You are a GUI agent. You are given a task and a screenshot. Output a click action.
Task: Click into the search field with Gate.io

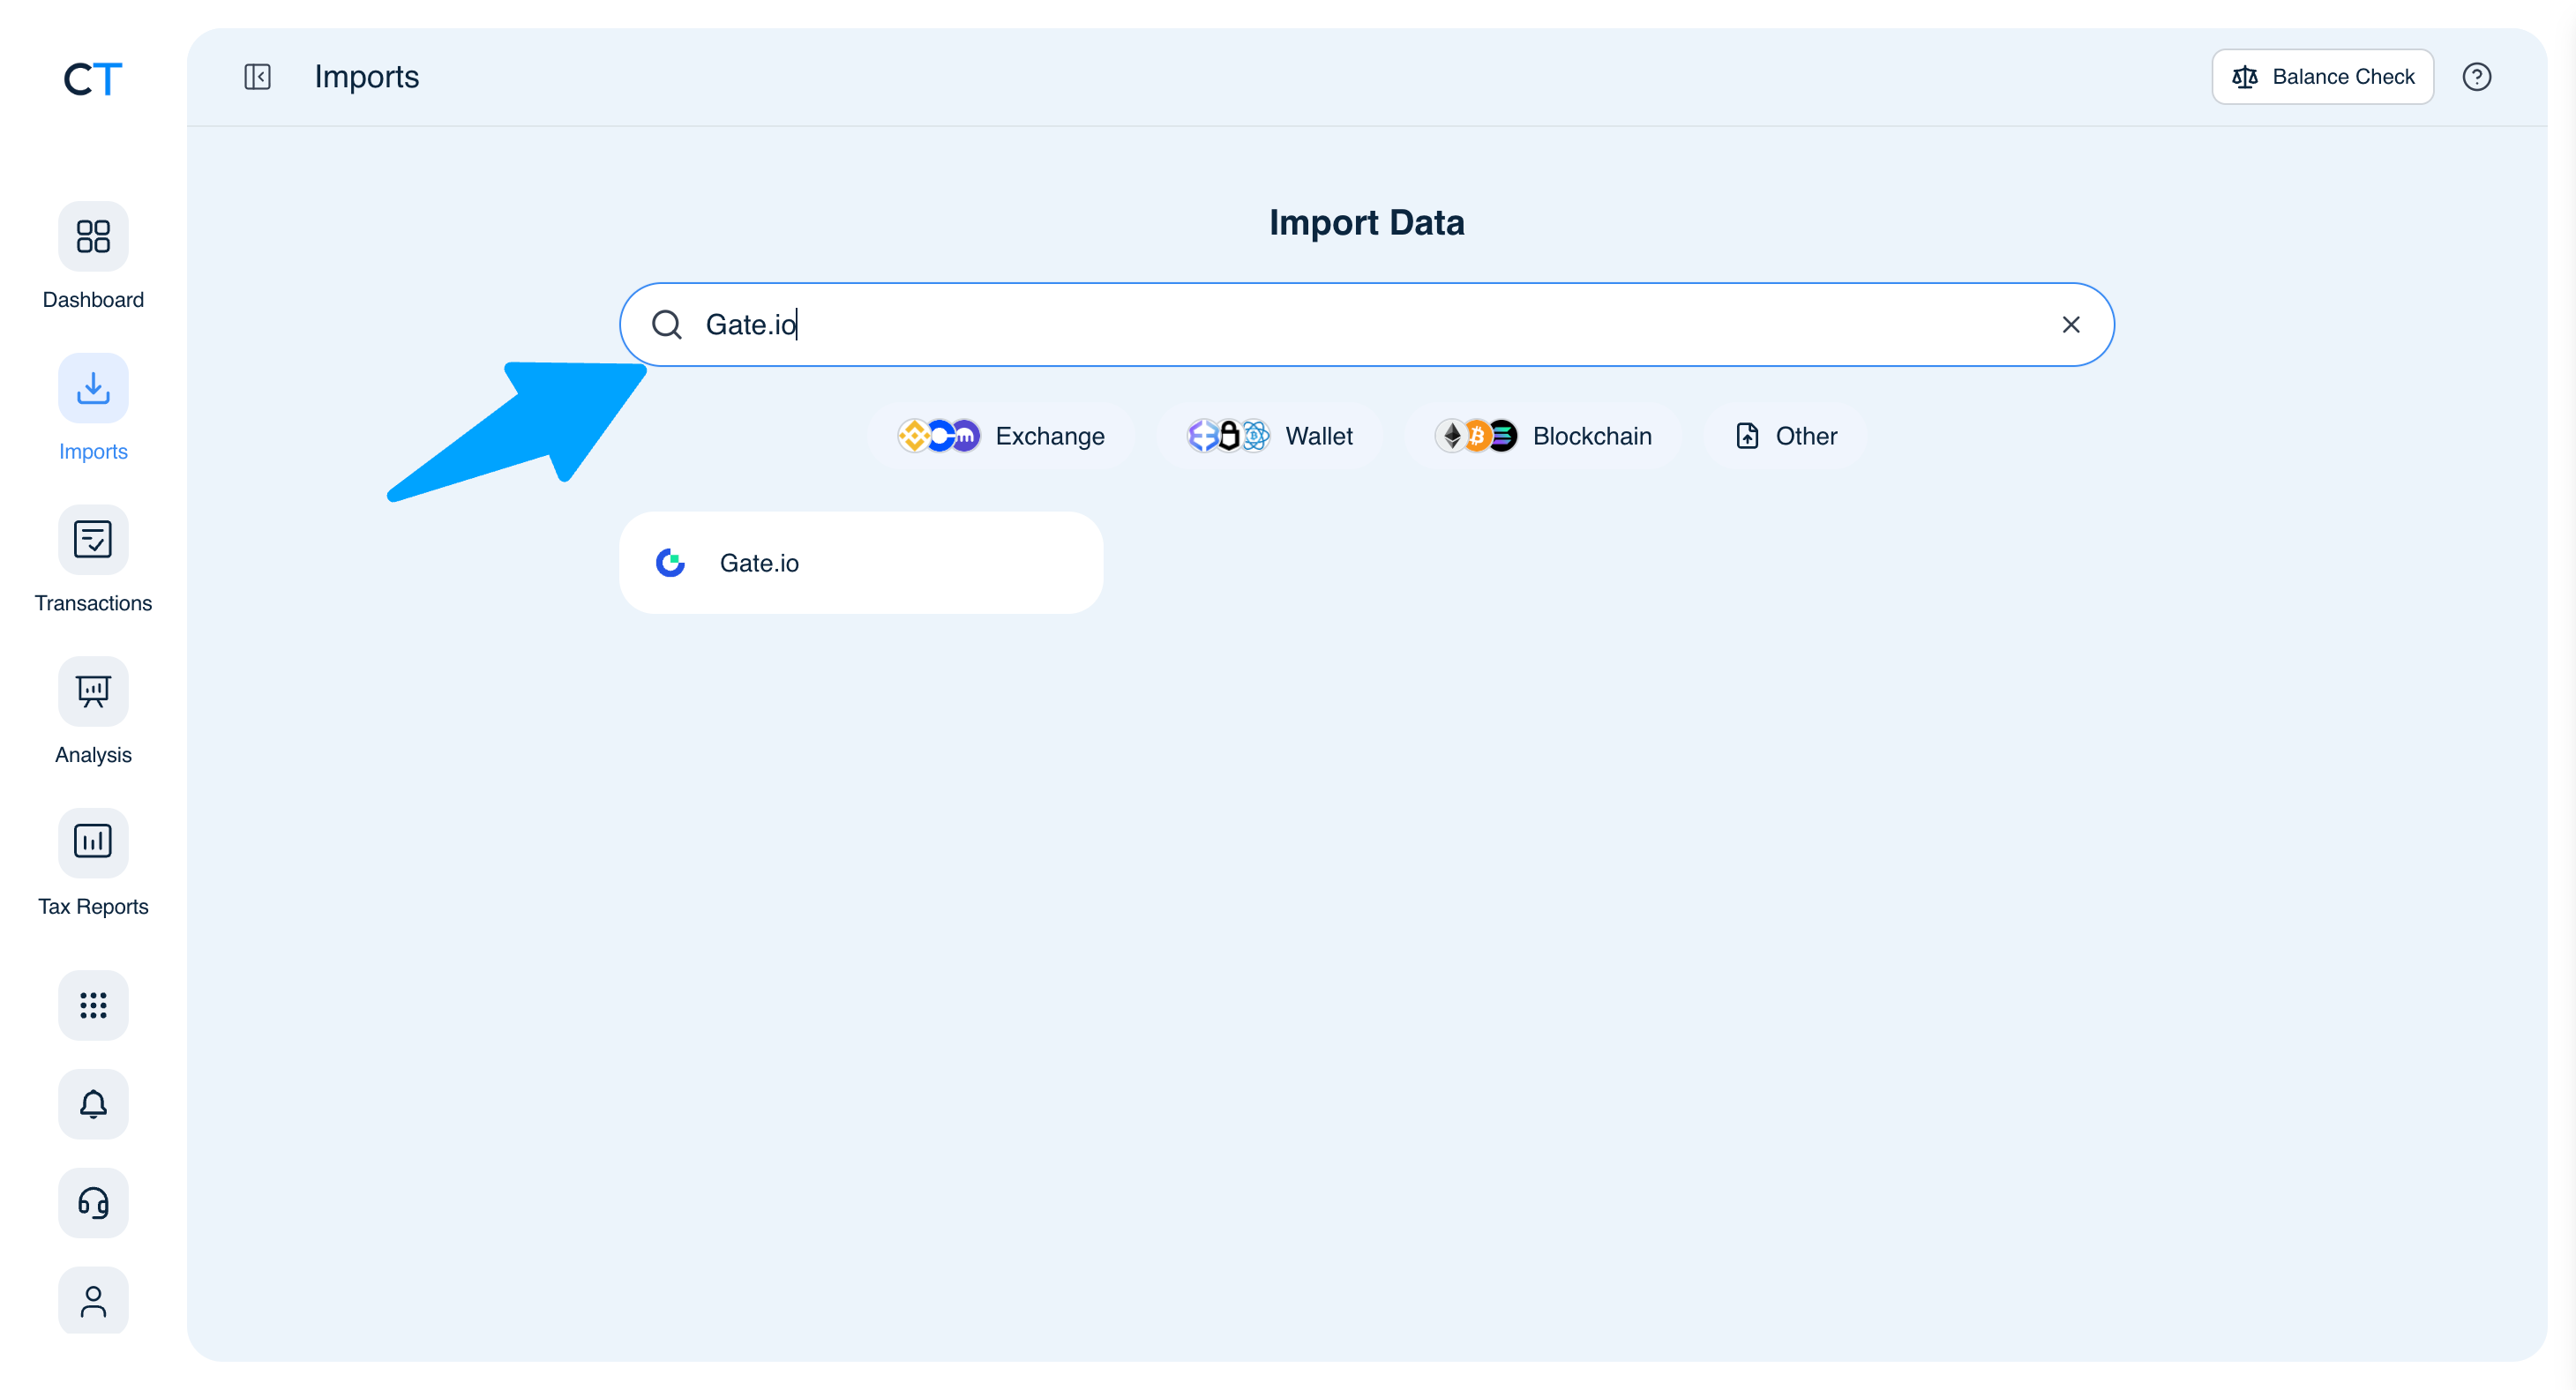[1367, 325]
